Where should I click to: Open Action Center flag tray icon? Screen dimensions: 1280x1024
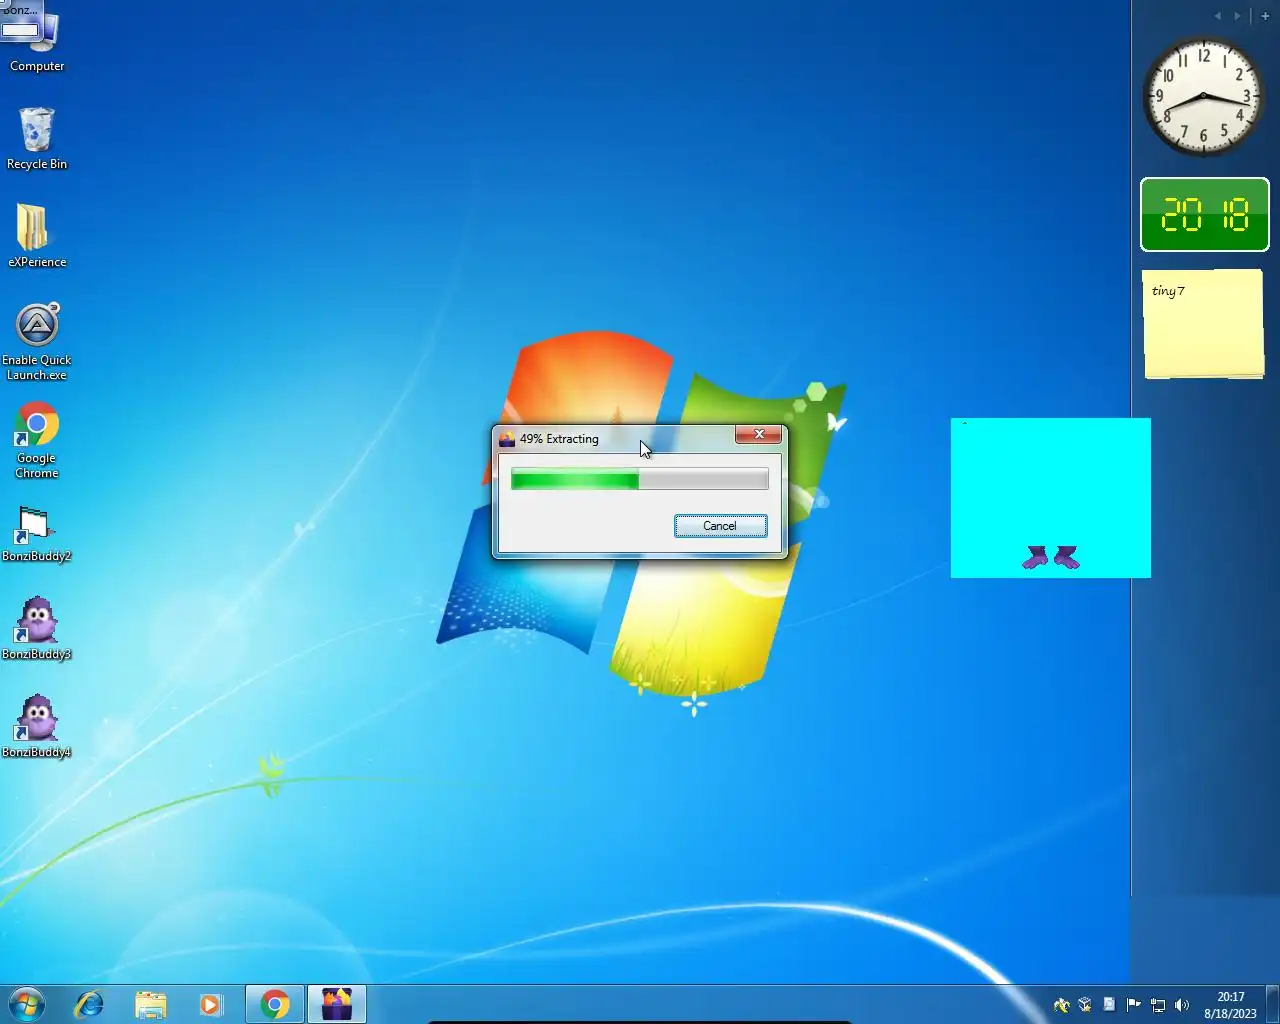pyautogui.click(x=1133, y=1005)
